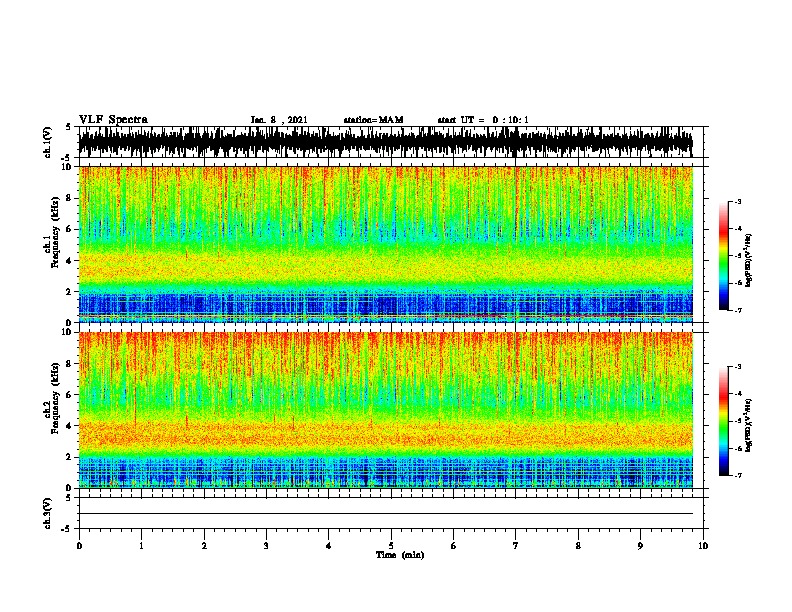Click the "-5" tick on ch.2 colorbar
Screen dimensions: 792x612
pos(737,421)
